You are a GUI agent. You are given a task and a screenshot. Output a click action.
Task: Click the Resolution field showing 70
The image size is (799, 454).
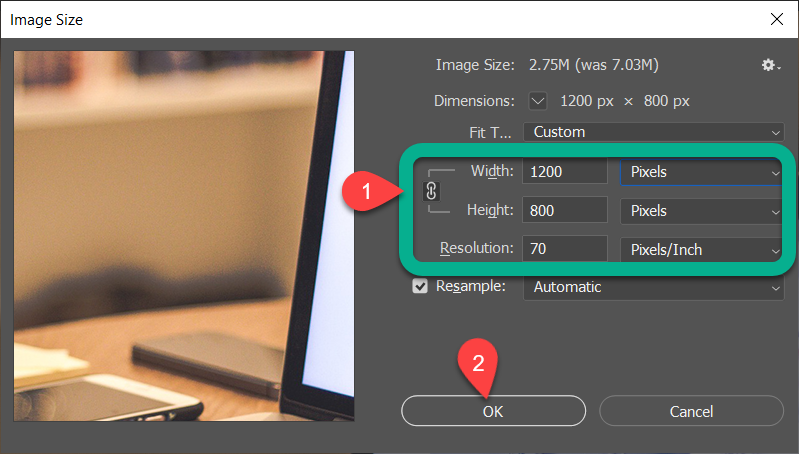click(565, 250)
